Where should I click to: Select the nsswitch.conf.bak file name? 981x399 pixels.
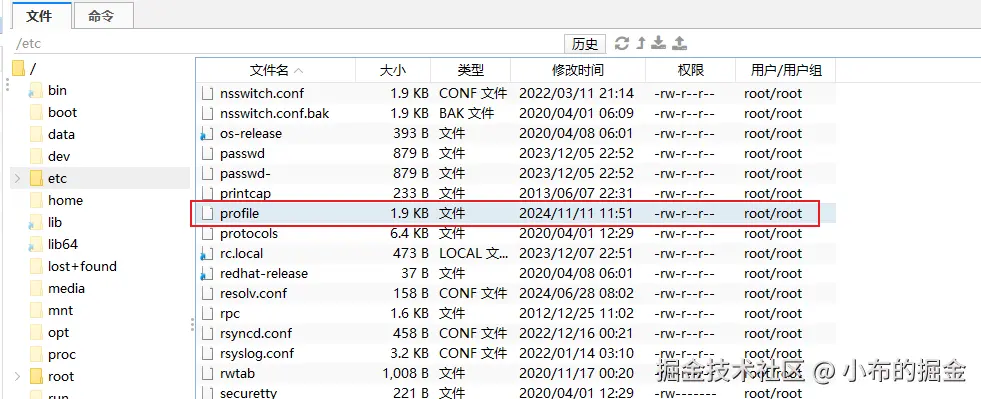click(x=274, y=113)
